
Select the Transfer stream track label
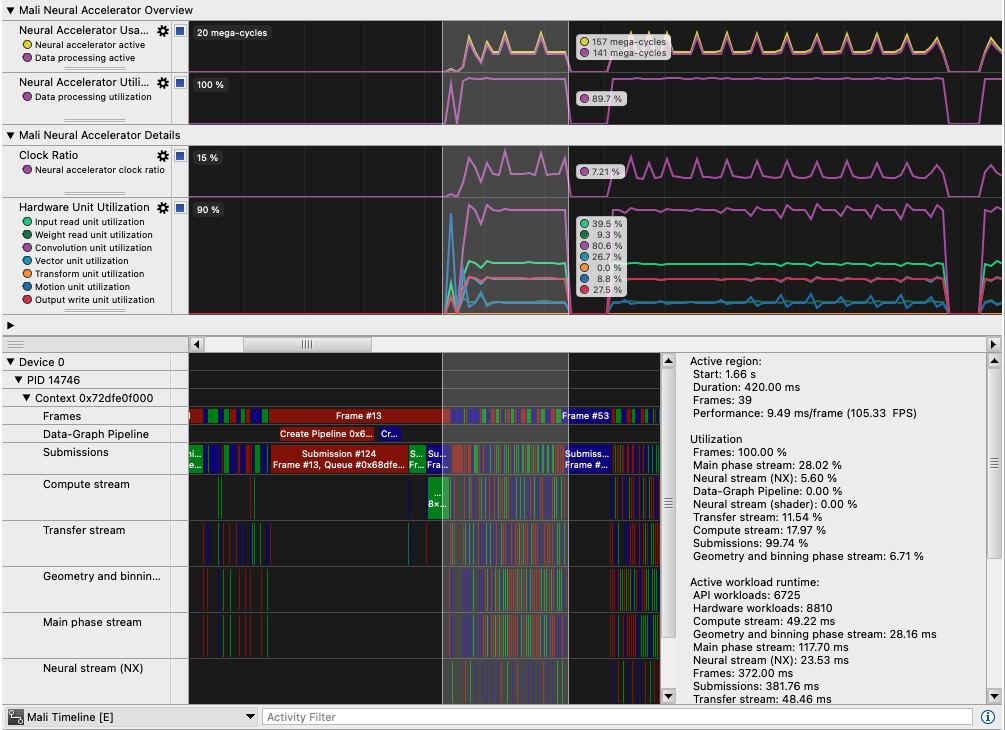click(84, 530)
